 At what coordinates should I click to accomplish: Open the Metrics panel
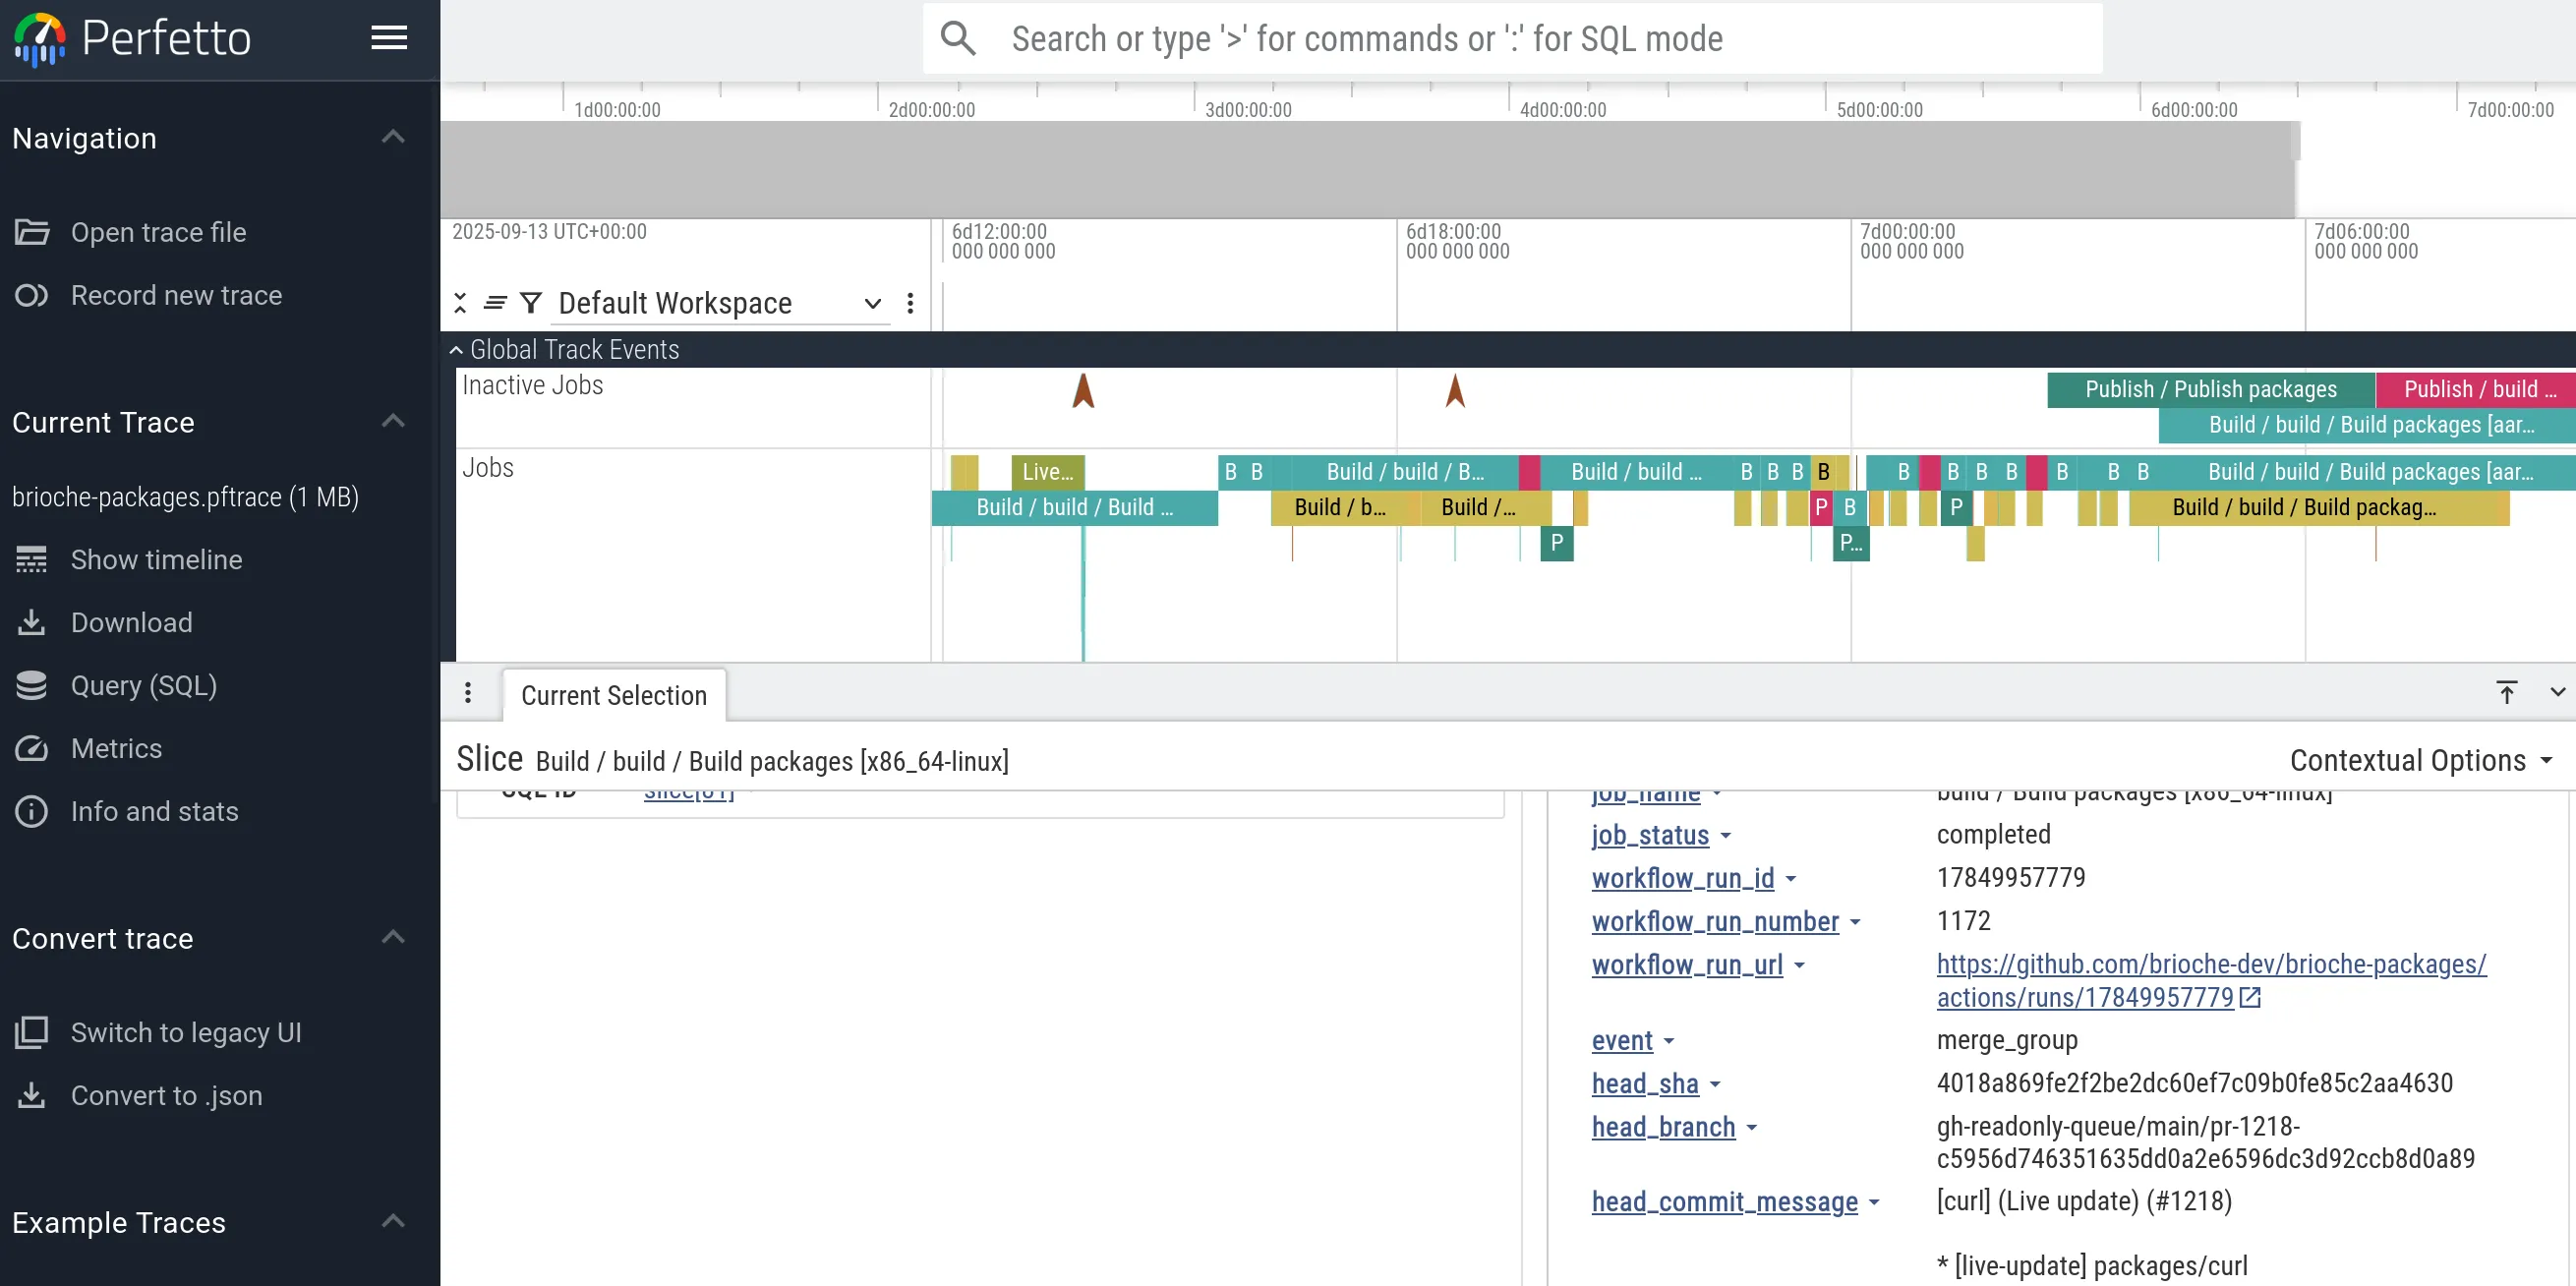pyautogui.click(x=117, y=748)
